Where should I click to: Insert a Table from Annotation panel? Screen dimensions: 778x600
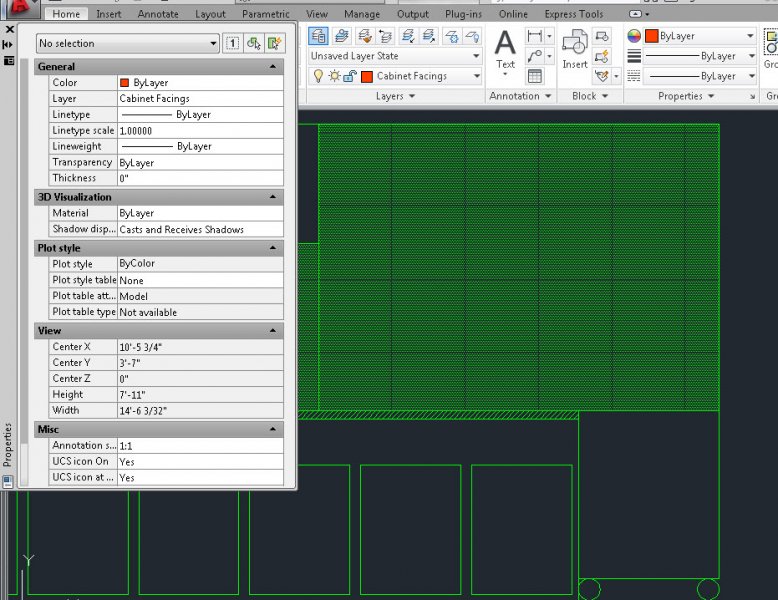click(x=535, y=76)
